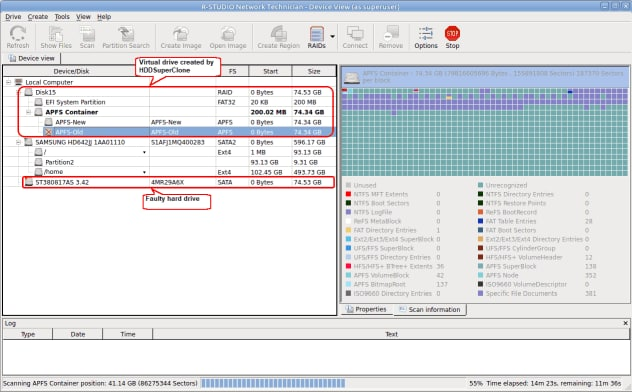Screen dimensions: 632x392
Task: Collapse the Local Computer tree node
Action: tap(8, 82)
